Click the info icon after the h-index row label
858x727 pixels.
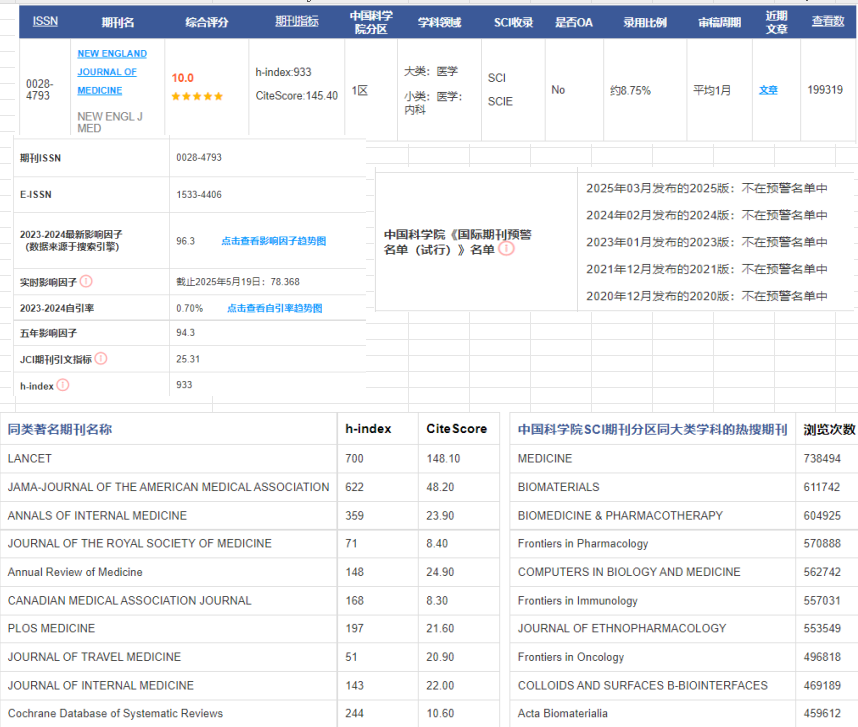pyautogui.click(x=63, y=385)
